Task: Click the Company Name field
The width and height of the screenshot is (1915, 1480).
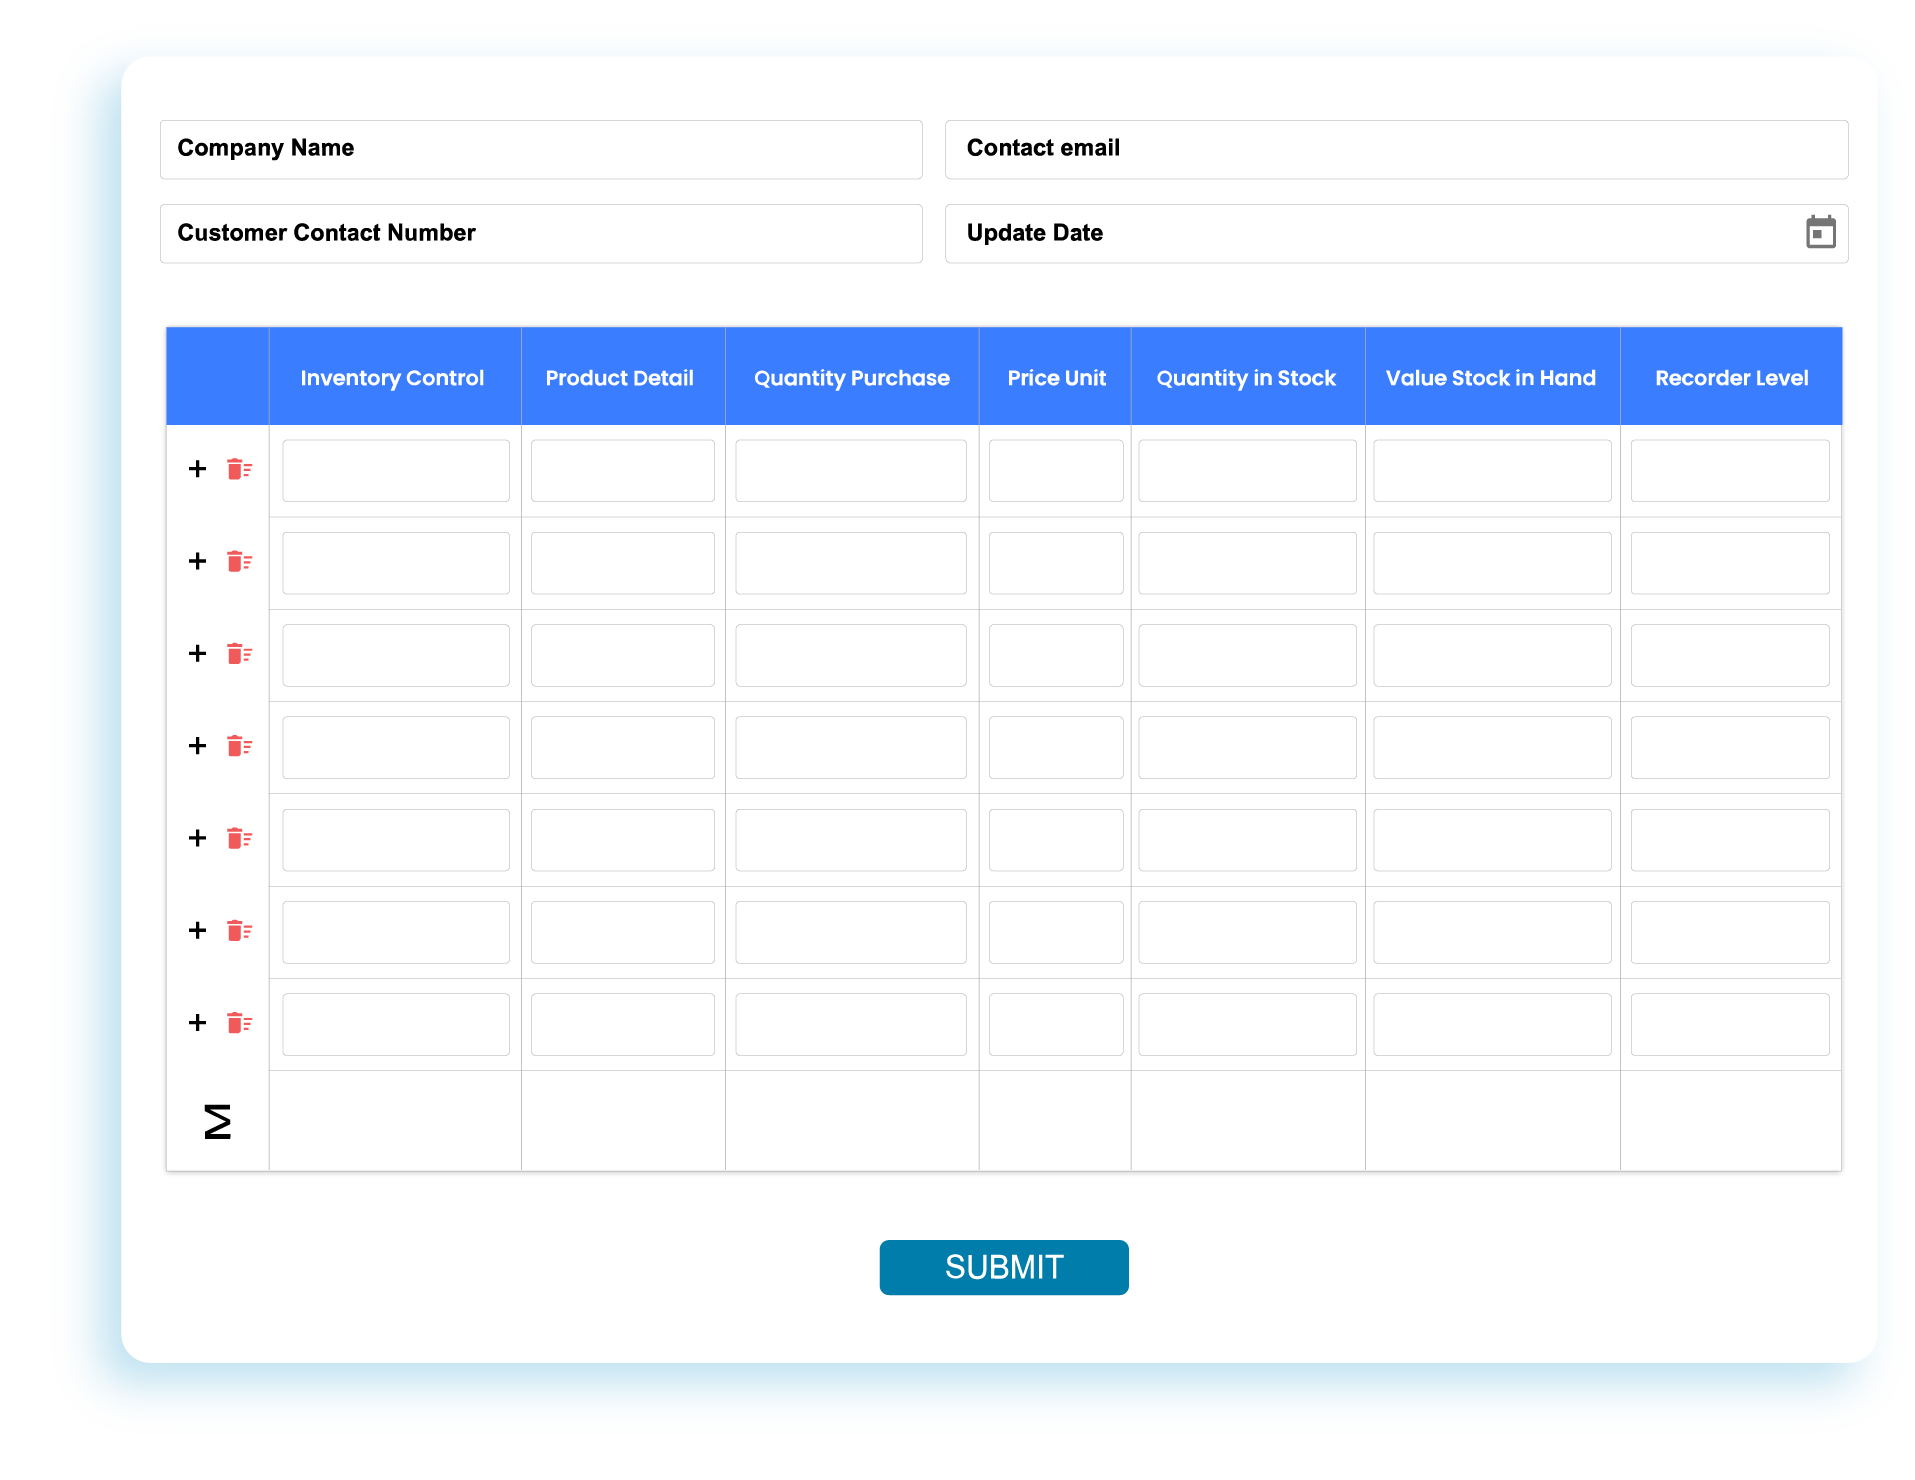Action: [540, 148]
